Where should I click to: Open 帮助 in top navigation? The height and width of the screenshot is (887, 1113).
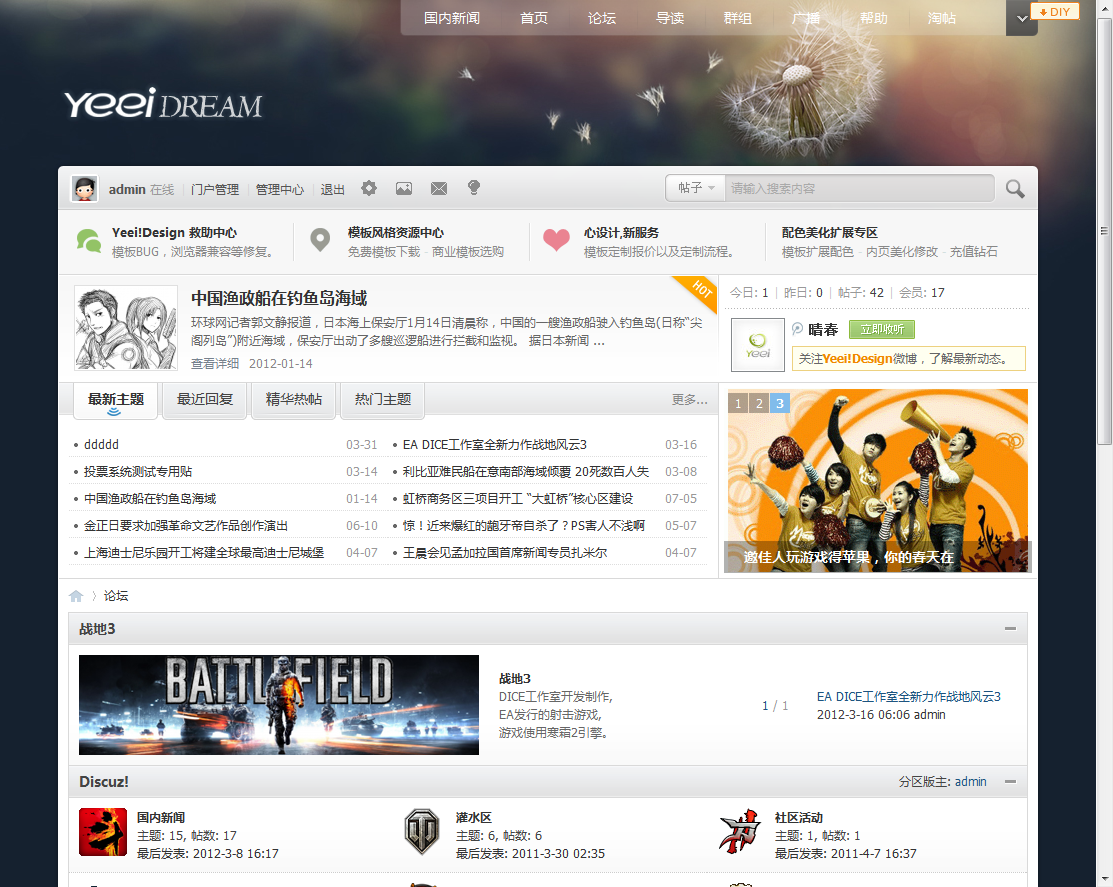[874, 18]
